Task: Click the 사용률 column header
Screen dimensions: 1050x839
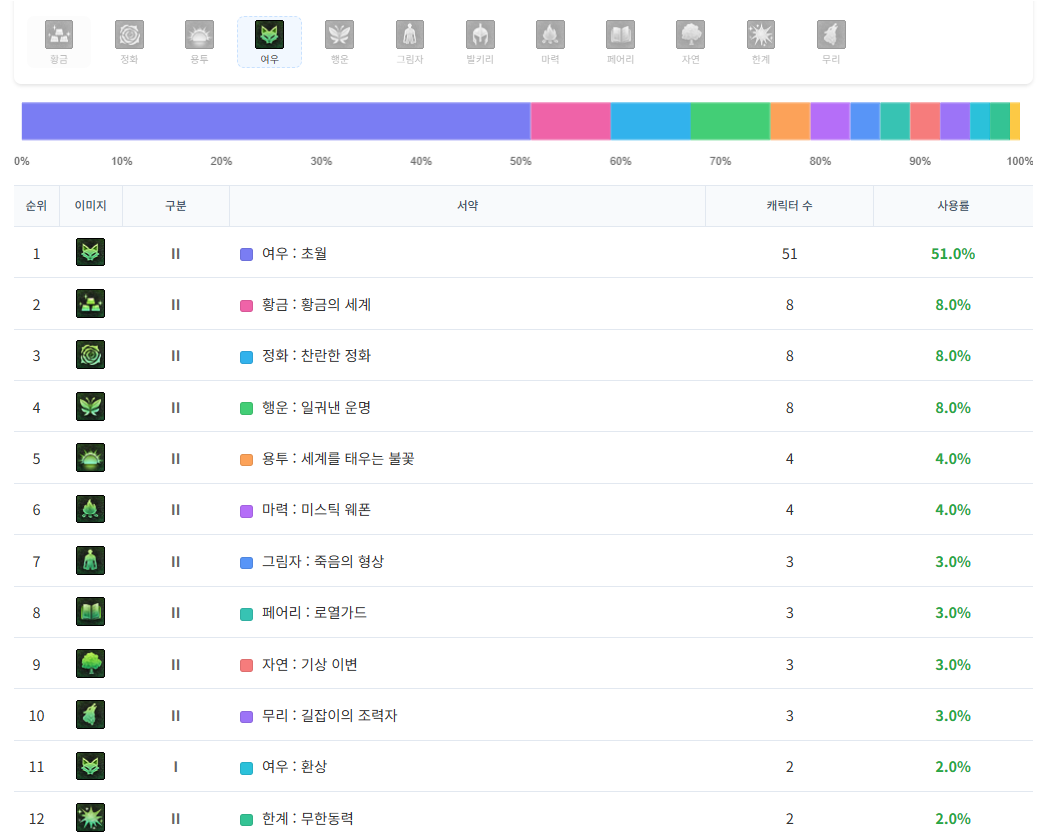Action: (x=952, y=206)
